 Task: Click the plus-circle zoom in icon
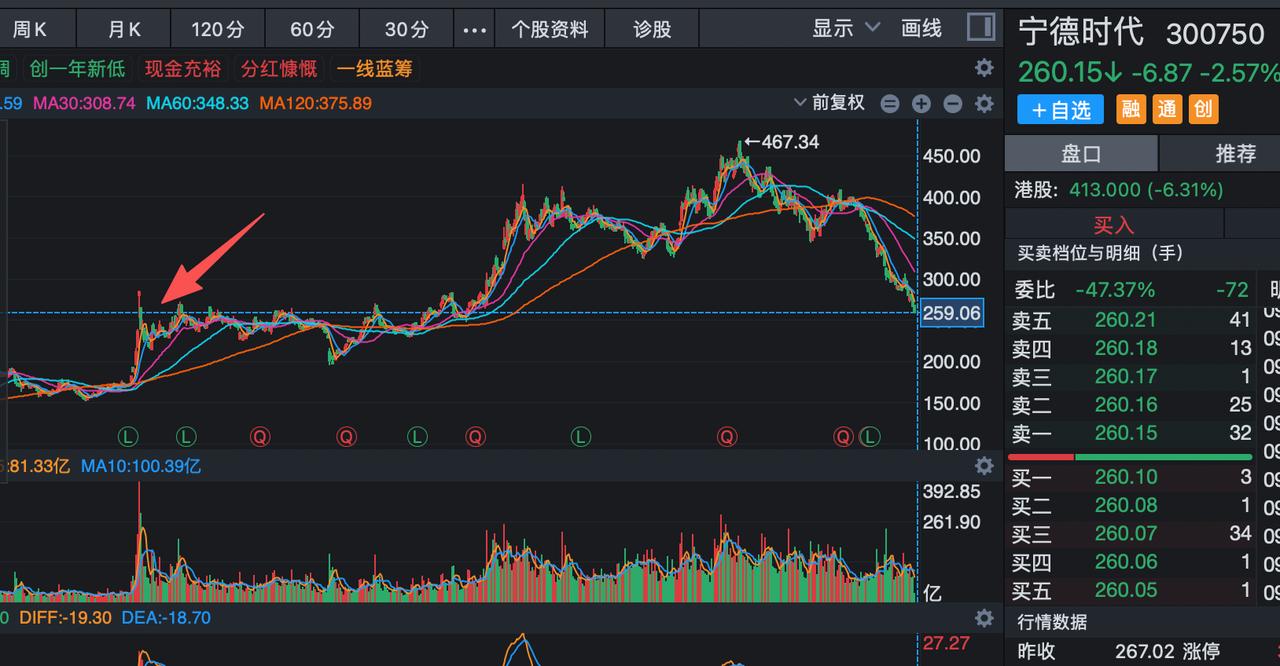pos(921,103)
